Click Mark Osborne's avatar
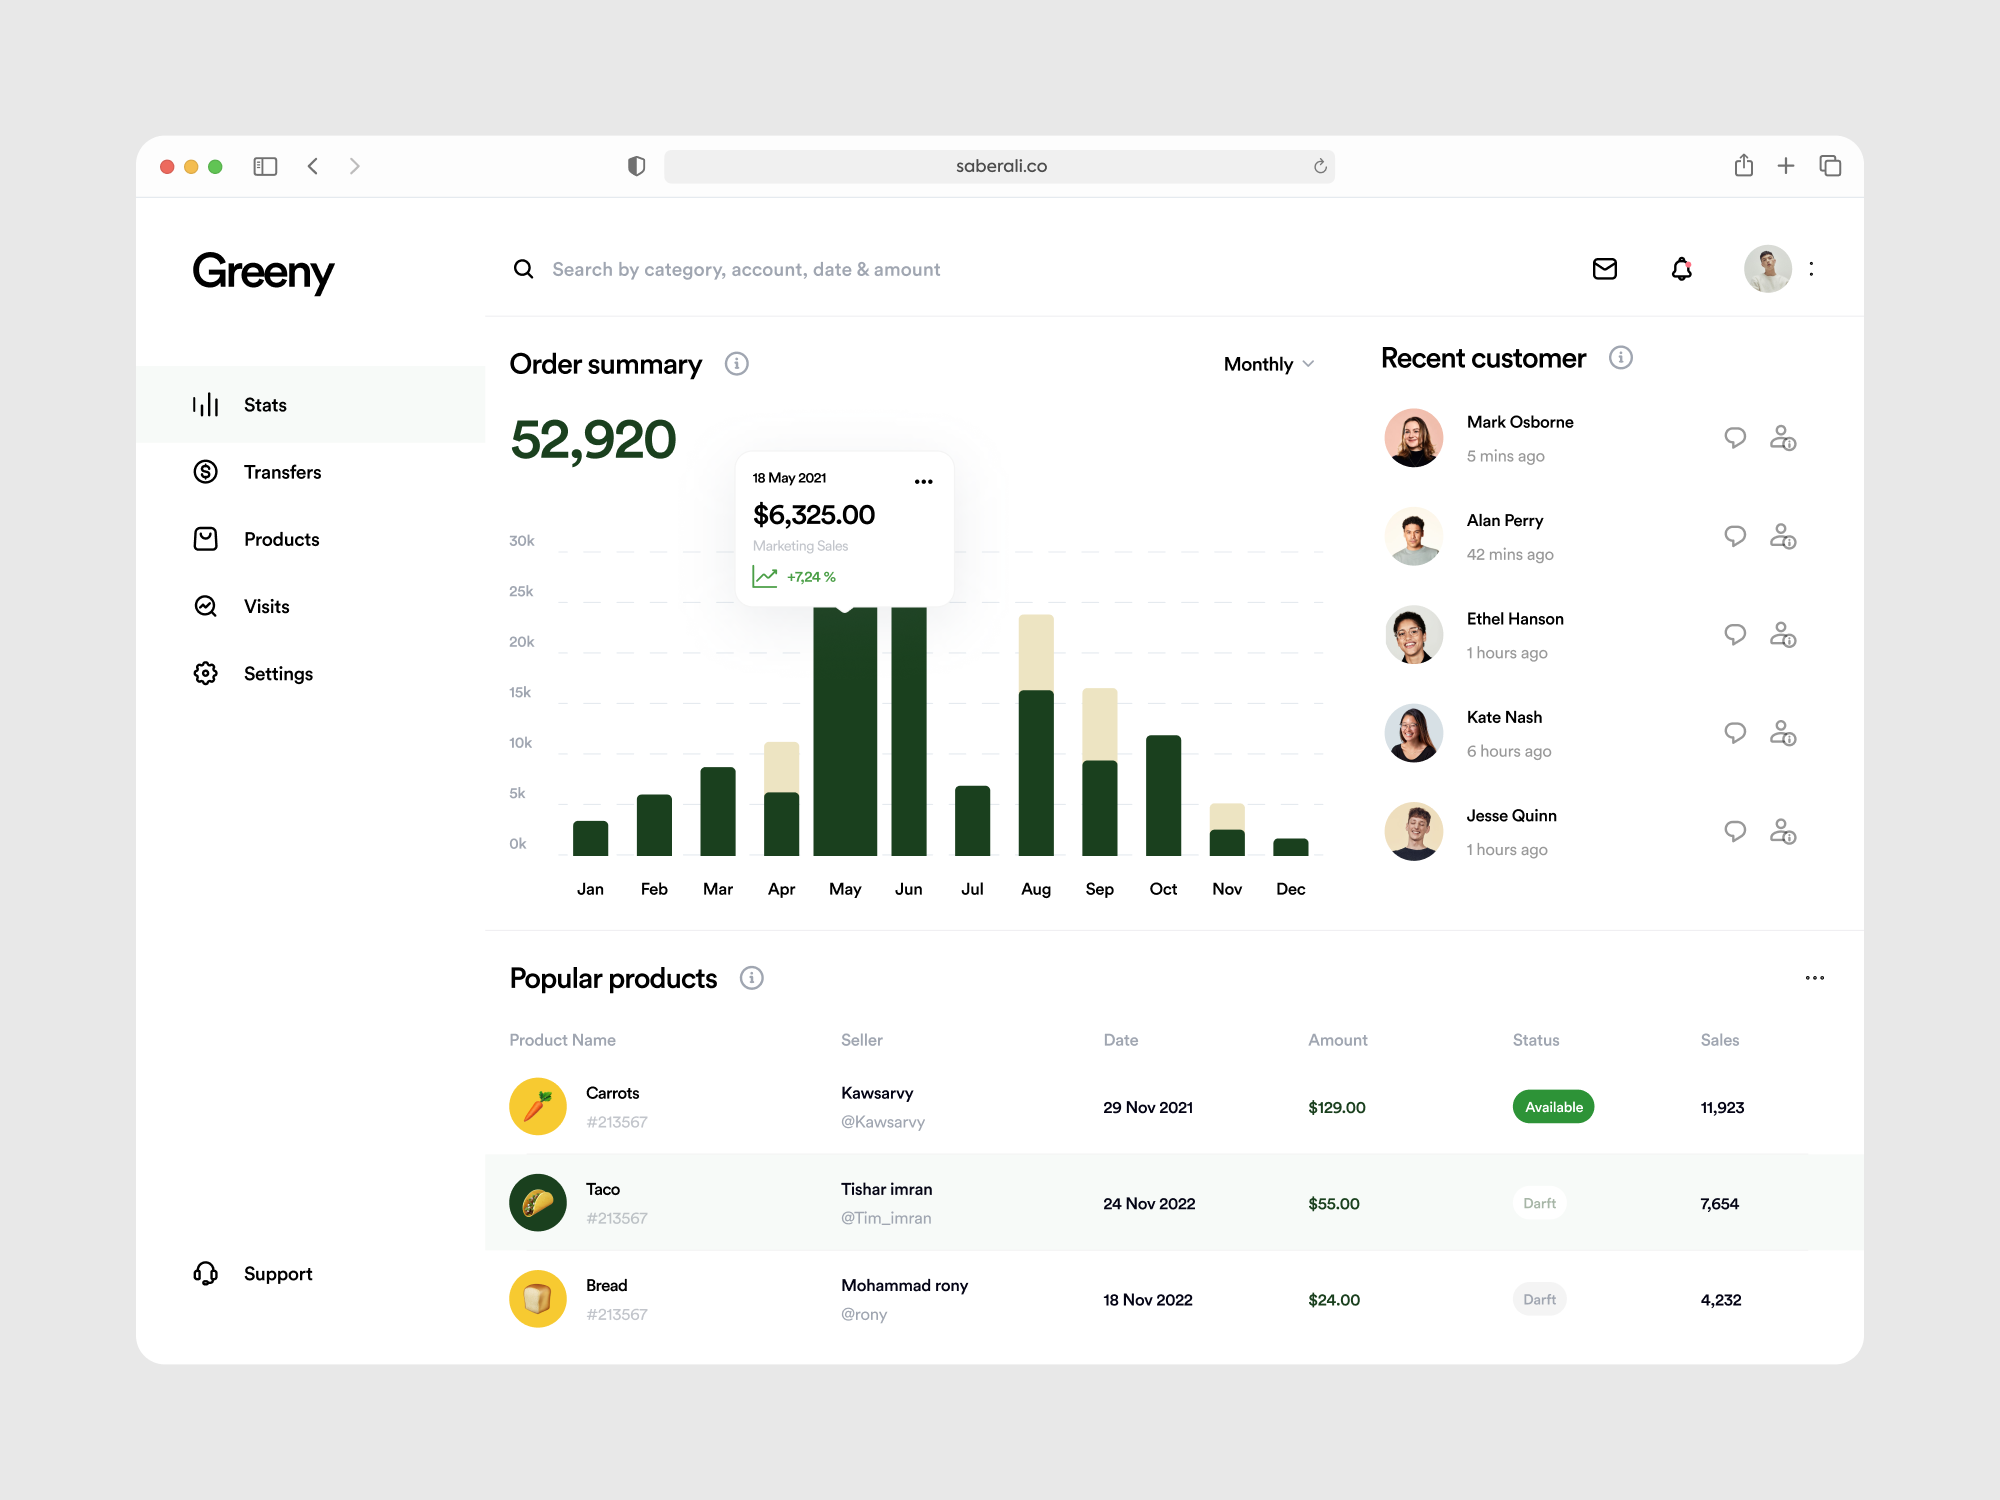2000x1500 pixels. coord(1414,438)
